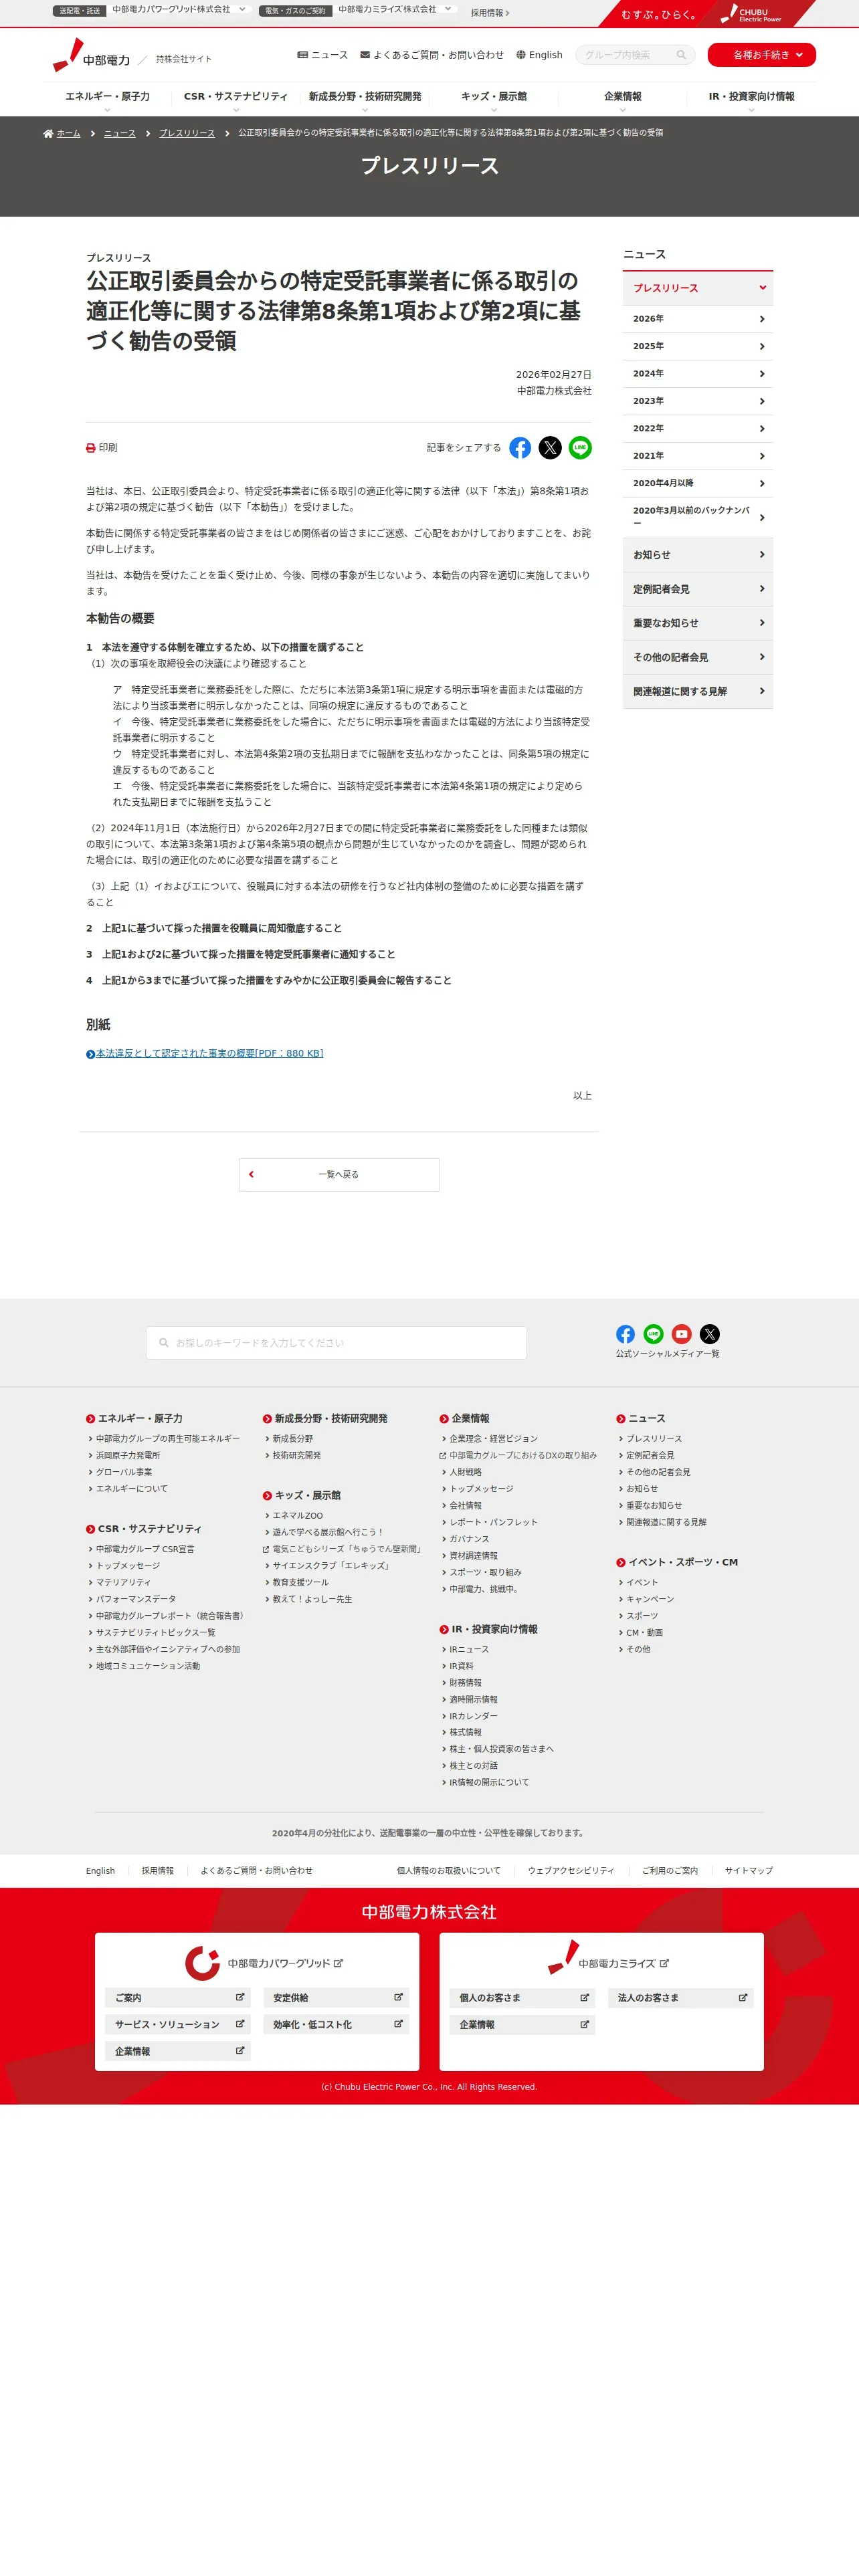The height and width of the screenshot is (2576, 859).
Task: Click PDF link arrow icon under 別紙
Action: tap(90, 1054)
